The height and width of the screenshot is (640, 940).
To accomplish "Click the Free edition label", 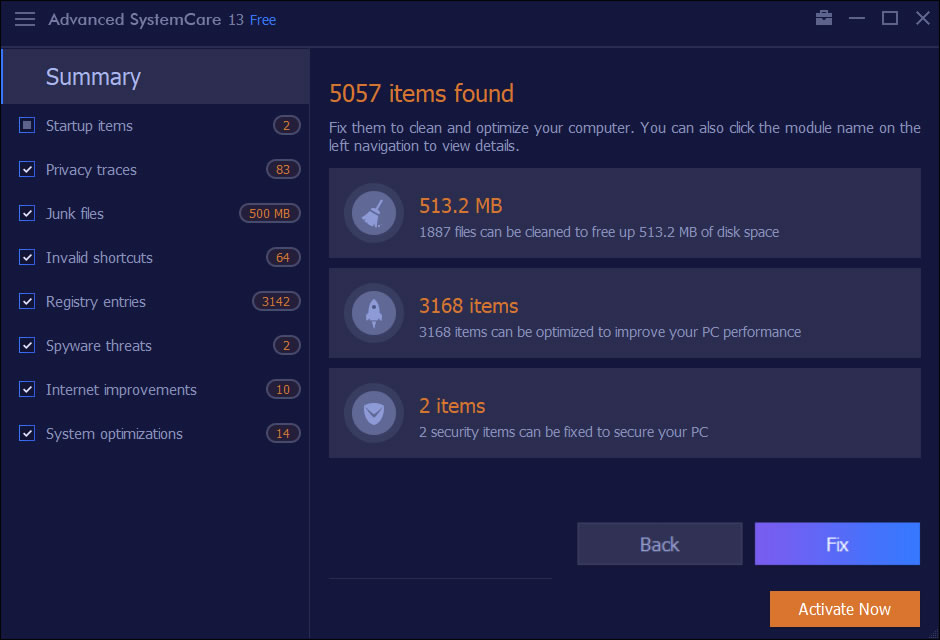I will 263,20.
